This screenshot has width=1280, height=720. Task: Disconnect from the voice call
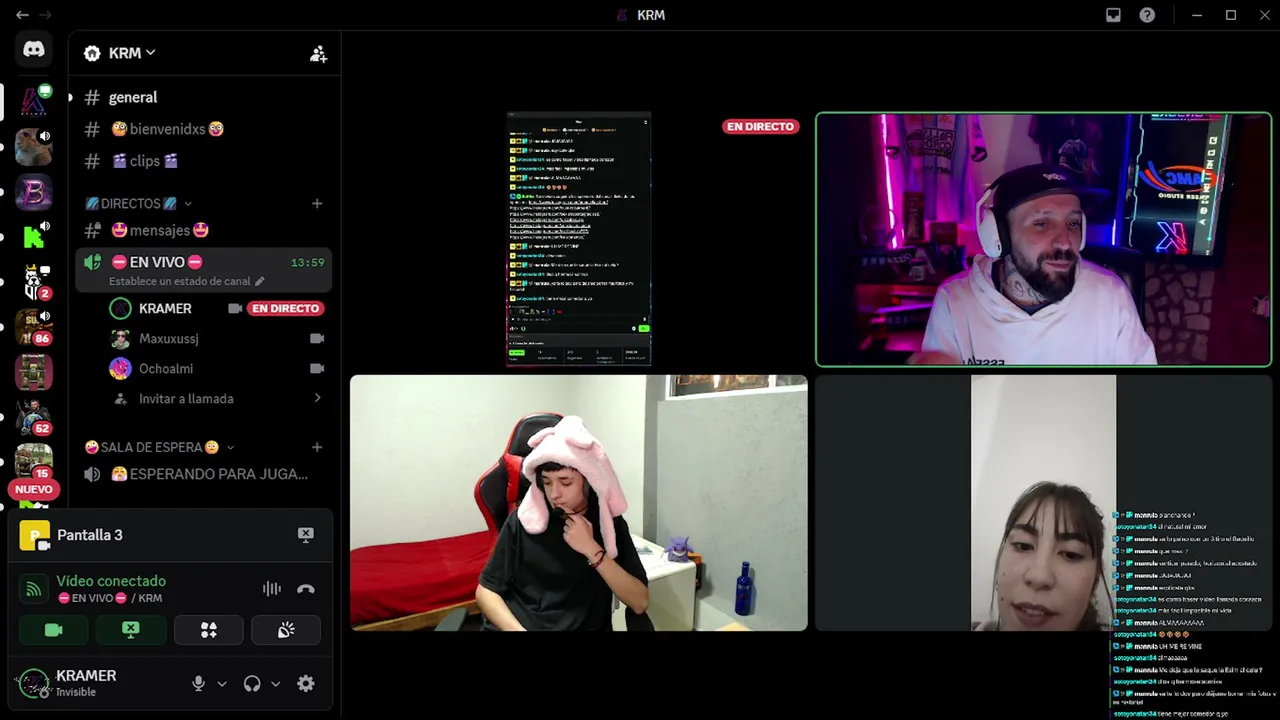pyautogui.click(x=306, y=589)
